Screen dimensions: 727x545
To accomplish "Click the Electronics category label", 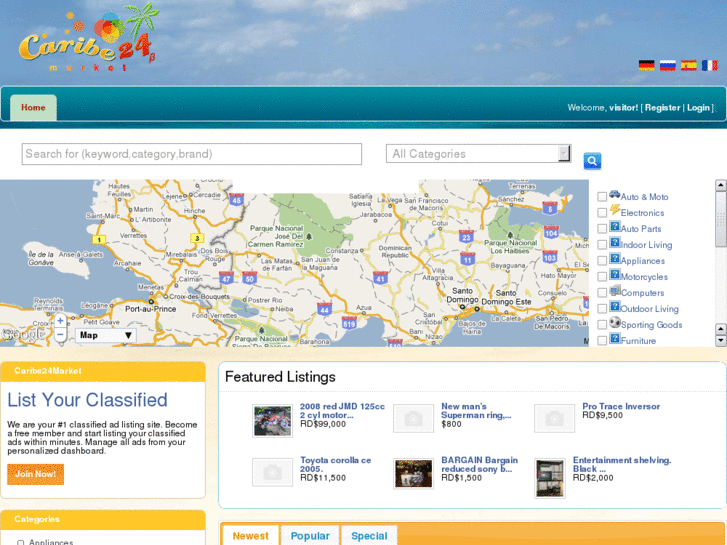I will [x=642, y=213].
